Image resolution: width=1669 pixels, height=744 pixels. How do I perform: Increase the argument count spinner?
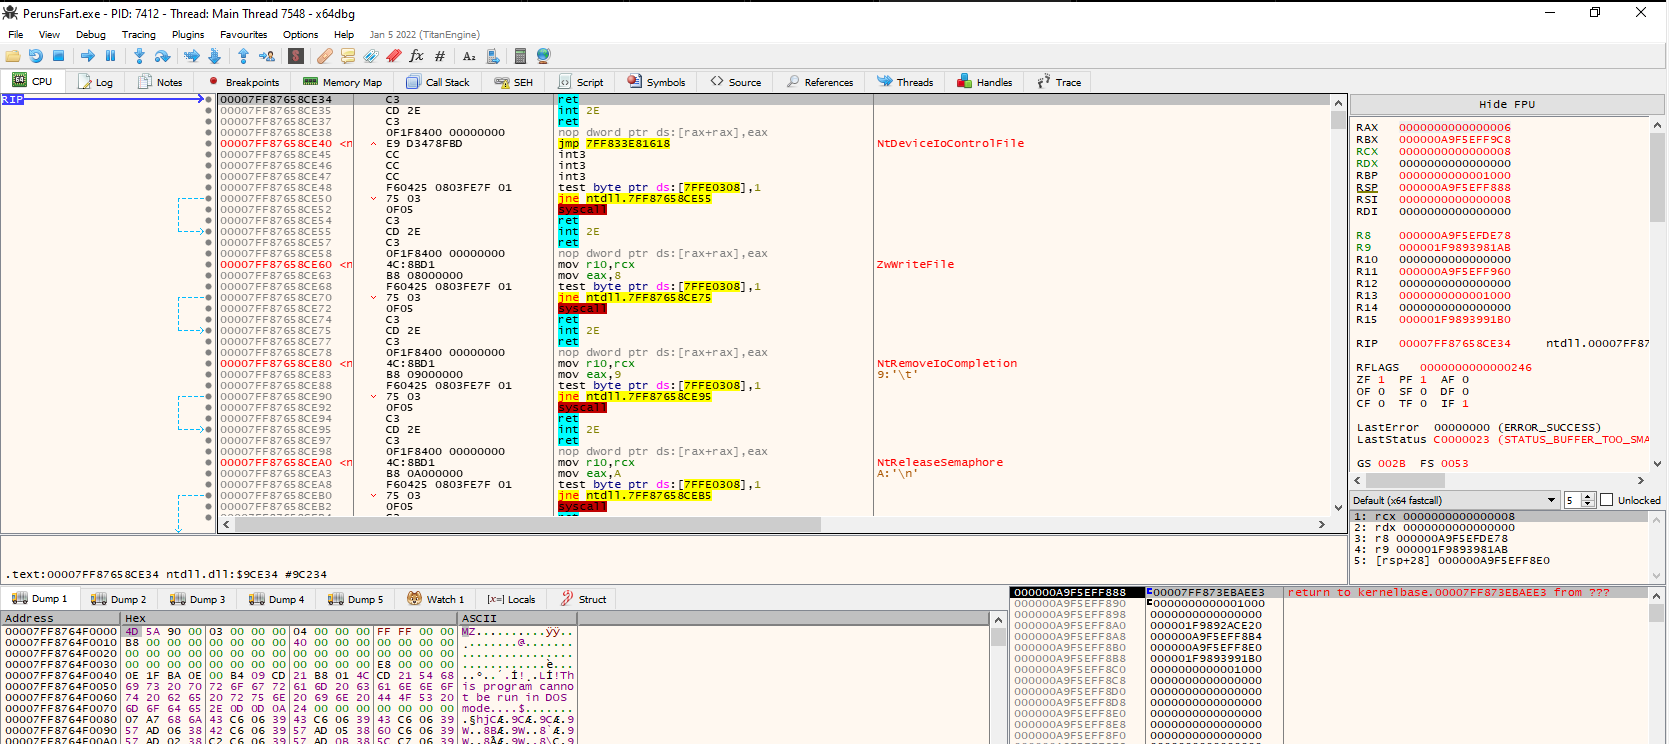1588,497
